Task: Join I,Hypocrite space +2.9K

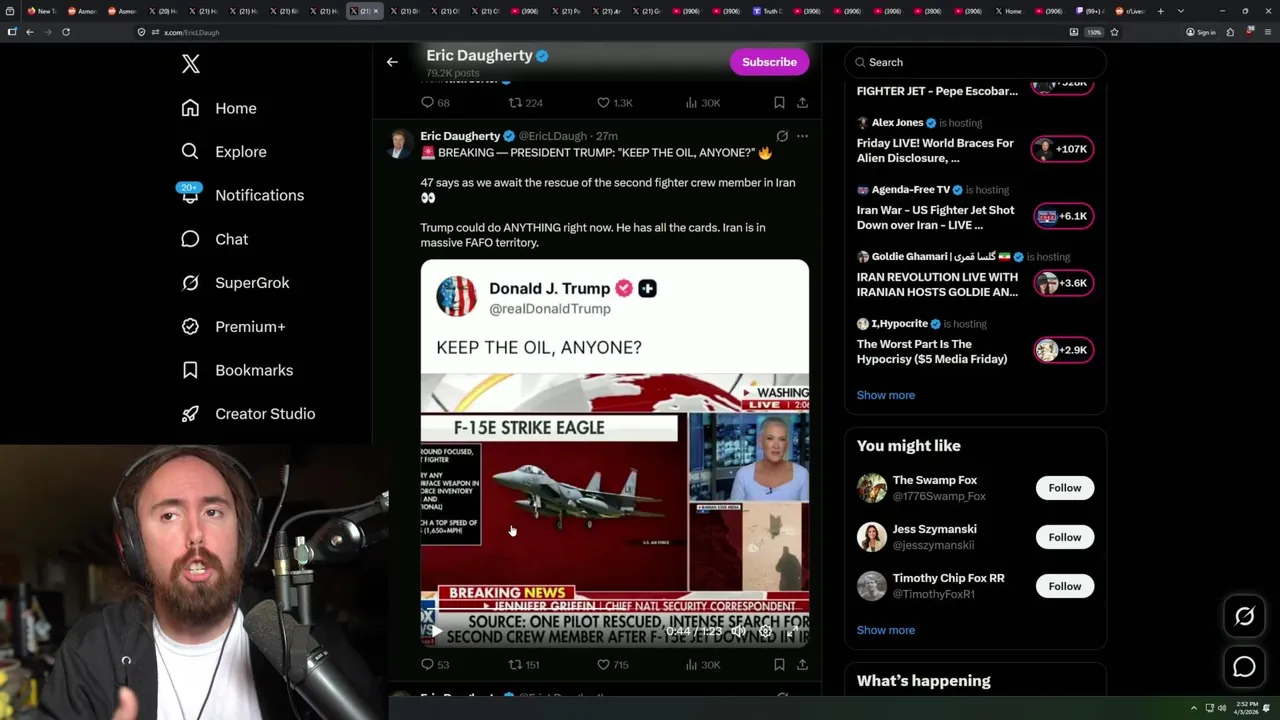Action: 1062,350
